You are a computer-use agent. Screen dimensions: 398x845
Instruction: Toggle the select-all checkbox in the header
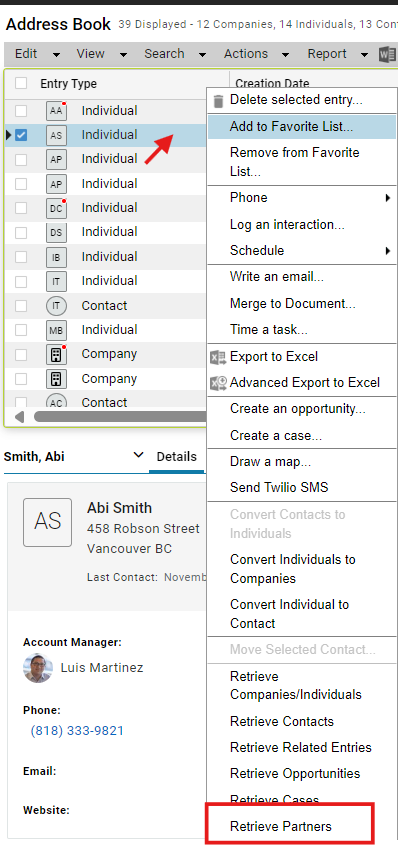point(21,84)
